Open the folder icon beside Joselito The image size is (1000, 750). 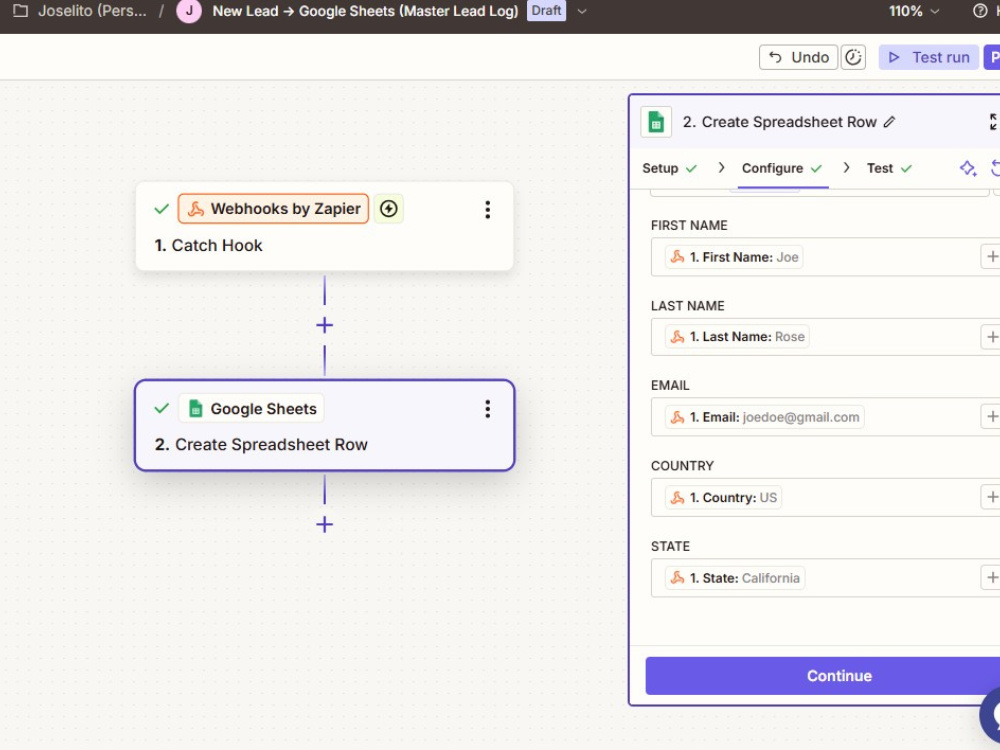(20, 11)
